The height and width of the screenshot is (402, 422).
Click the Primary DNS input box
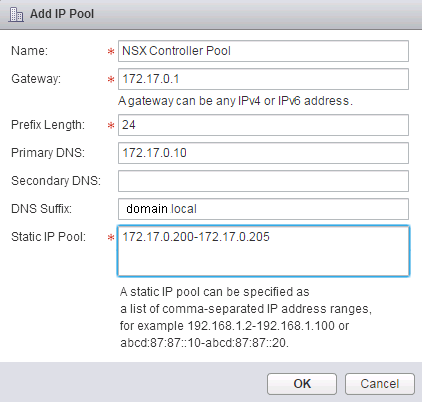[263, 153]
